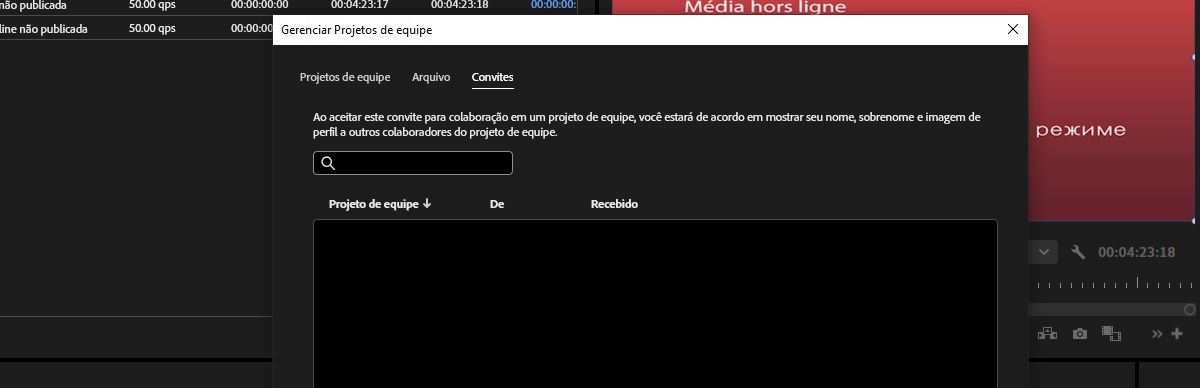Export frame with the camera icon

(1080, 333)
